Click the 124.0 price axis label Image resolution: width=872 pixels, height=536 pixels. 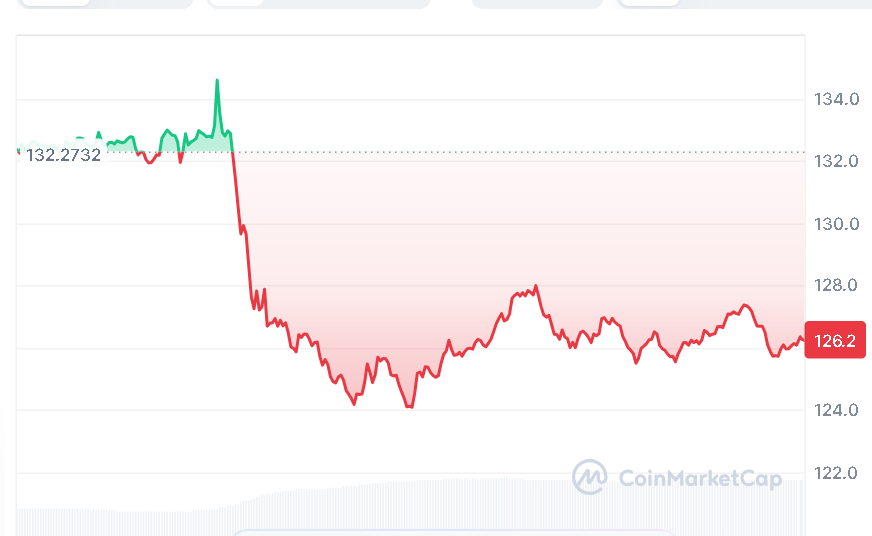pyautogui.click(x=837, y=410)
